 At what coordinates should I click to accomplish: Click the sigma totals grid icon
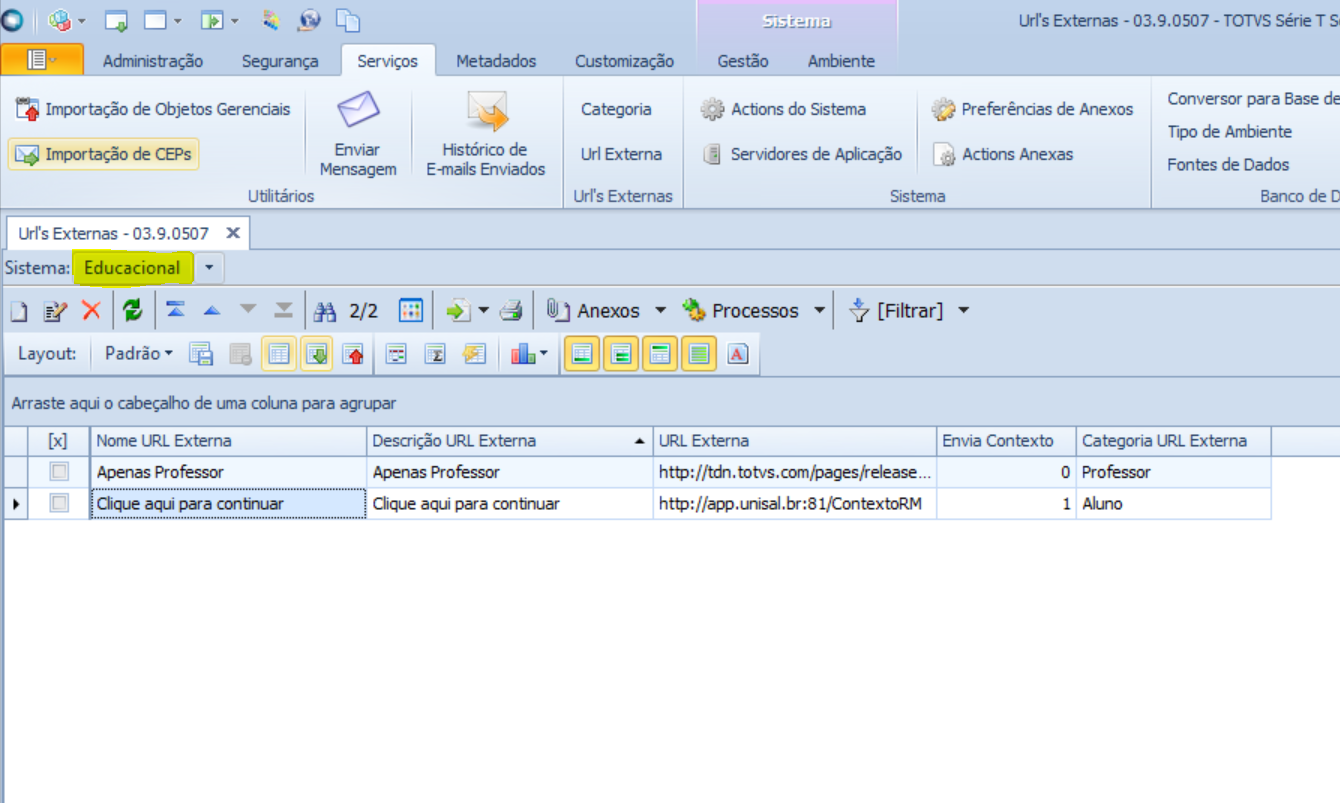point(435,354)
